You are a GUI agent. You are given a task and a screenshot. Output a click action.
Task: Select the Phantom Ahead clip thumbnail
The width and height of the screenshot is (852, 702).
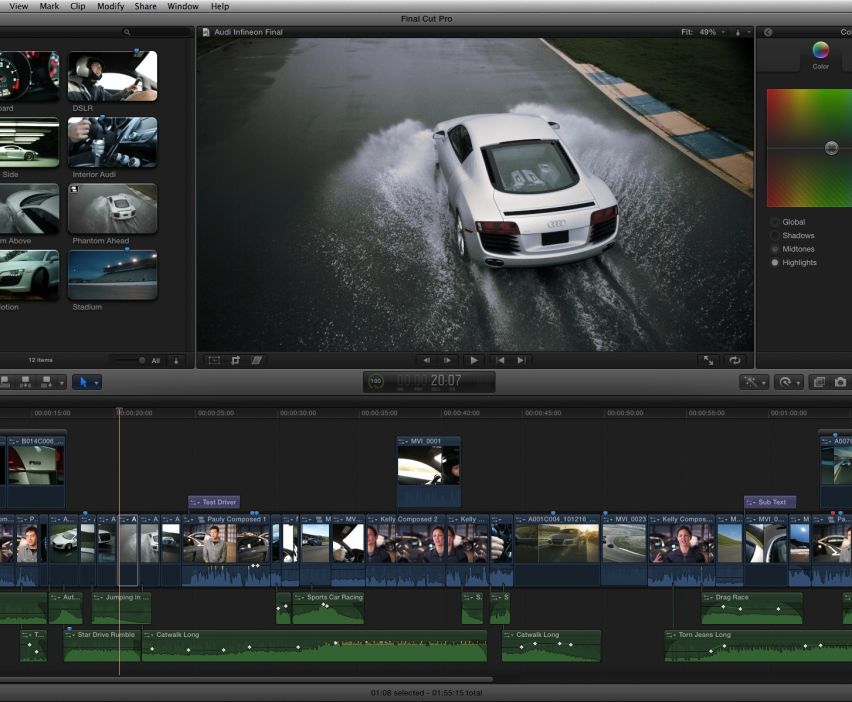pyautogui.click(x=112, y=208)
